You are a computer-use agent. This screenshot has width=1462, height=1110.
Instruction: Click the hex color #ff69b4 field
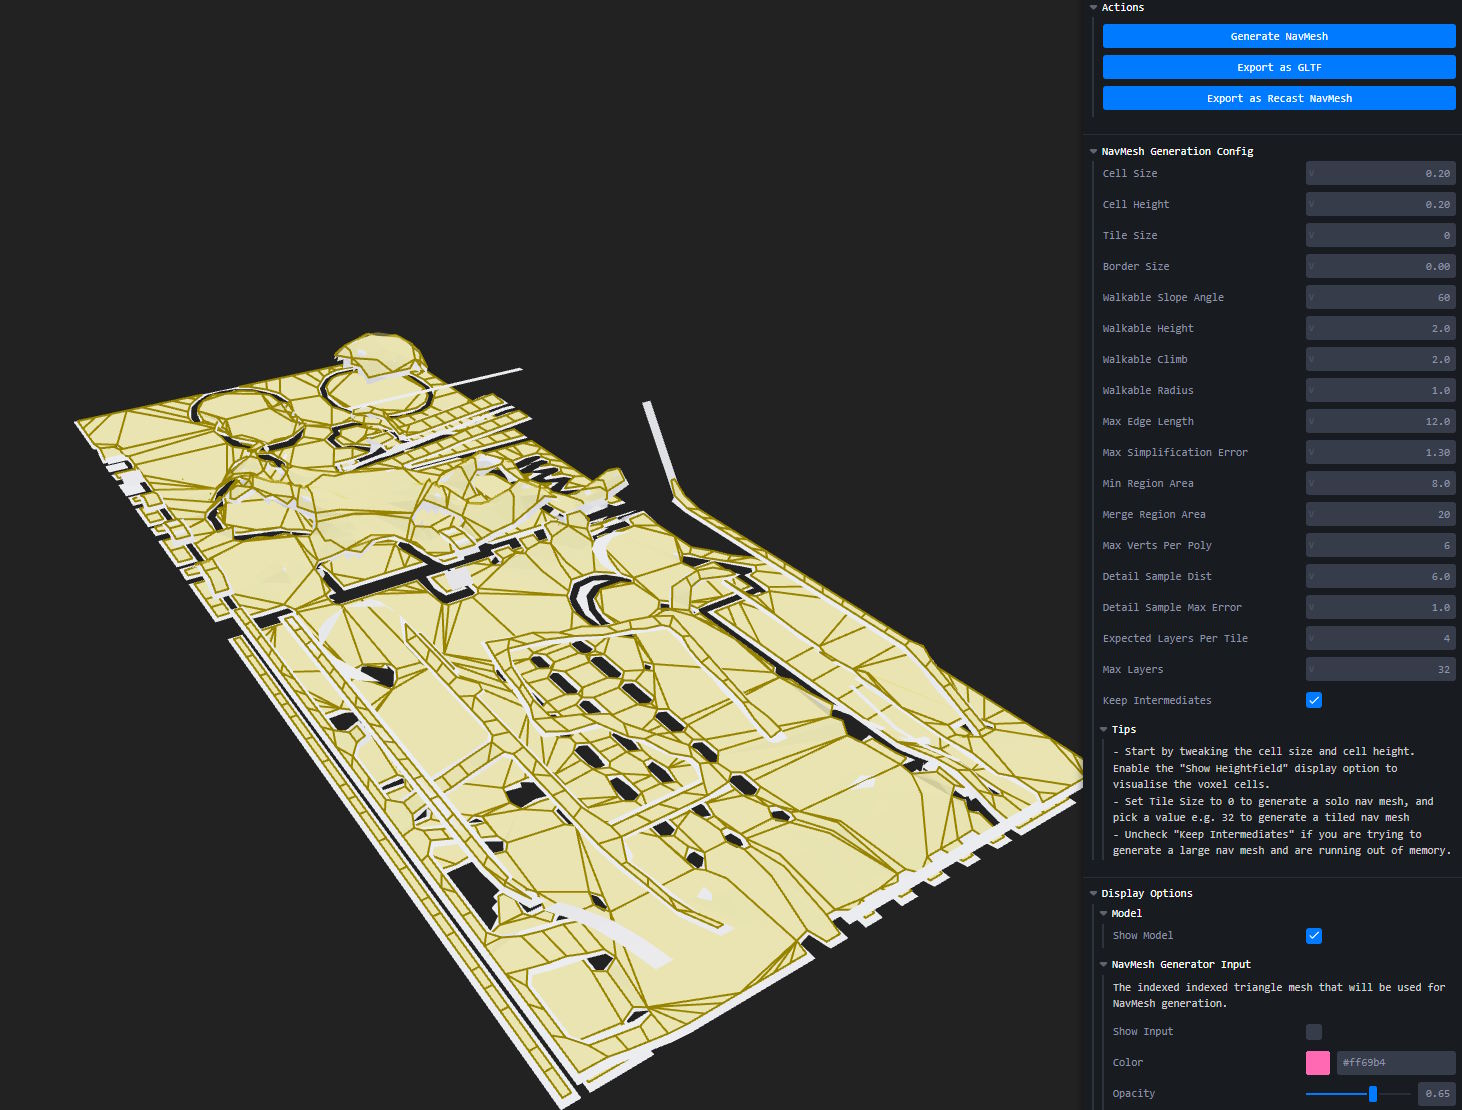tap(1395, 1063)
